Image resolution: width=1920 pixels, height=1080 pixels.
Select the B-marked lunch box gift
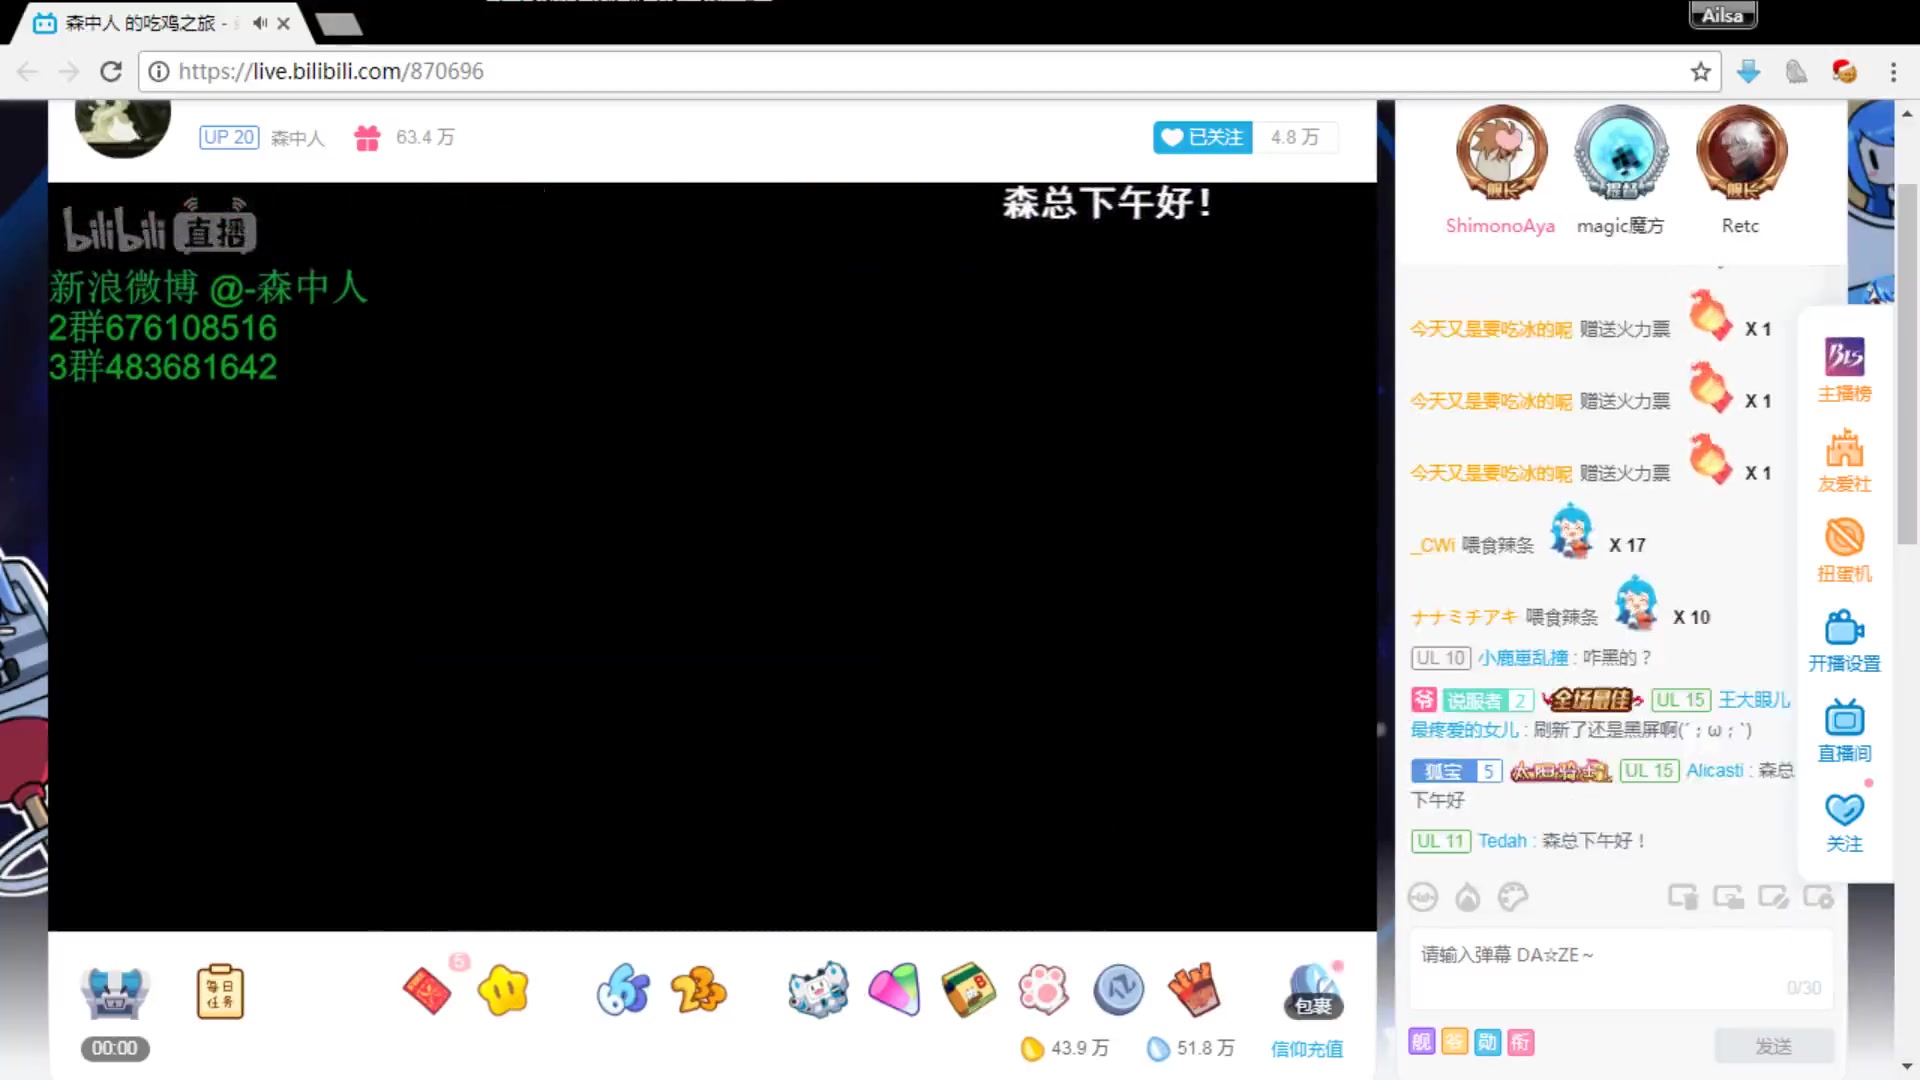point(968,990)
